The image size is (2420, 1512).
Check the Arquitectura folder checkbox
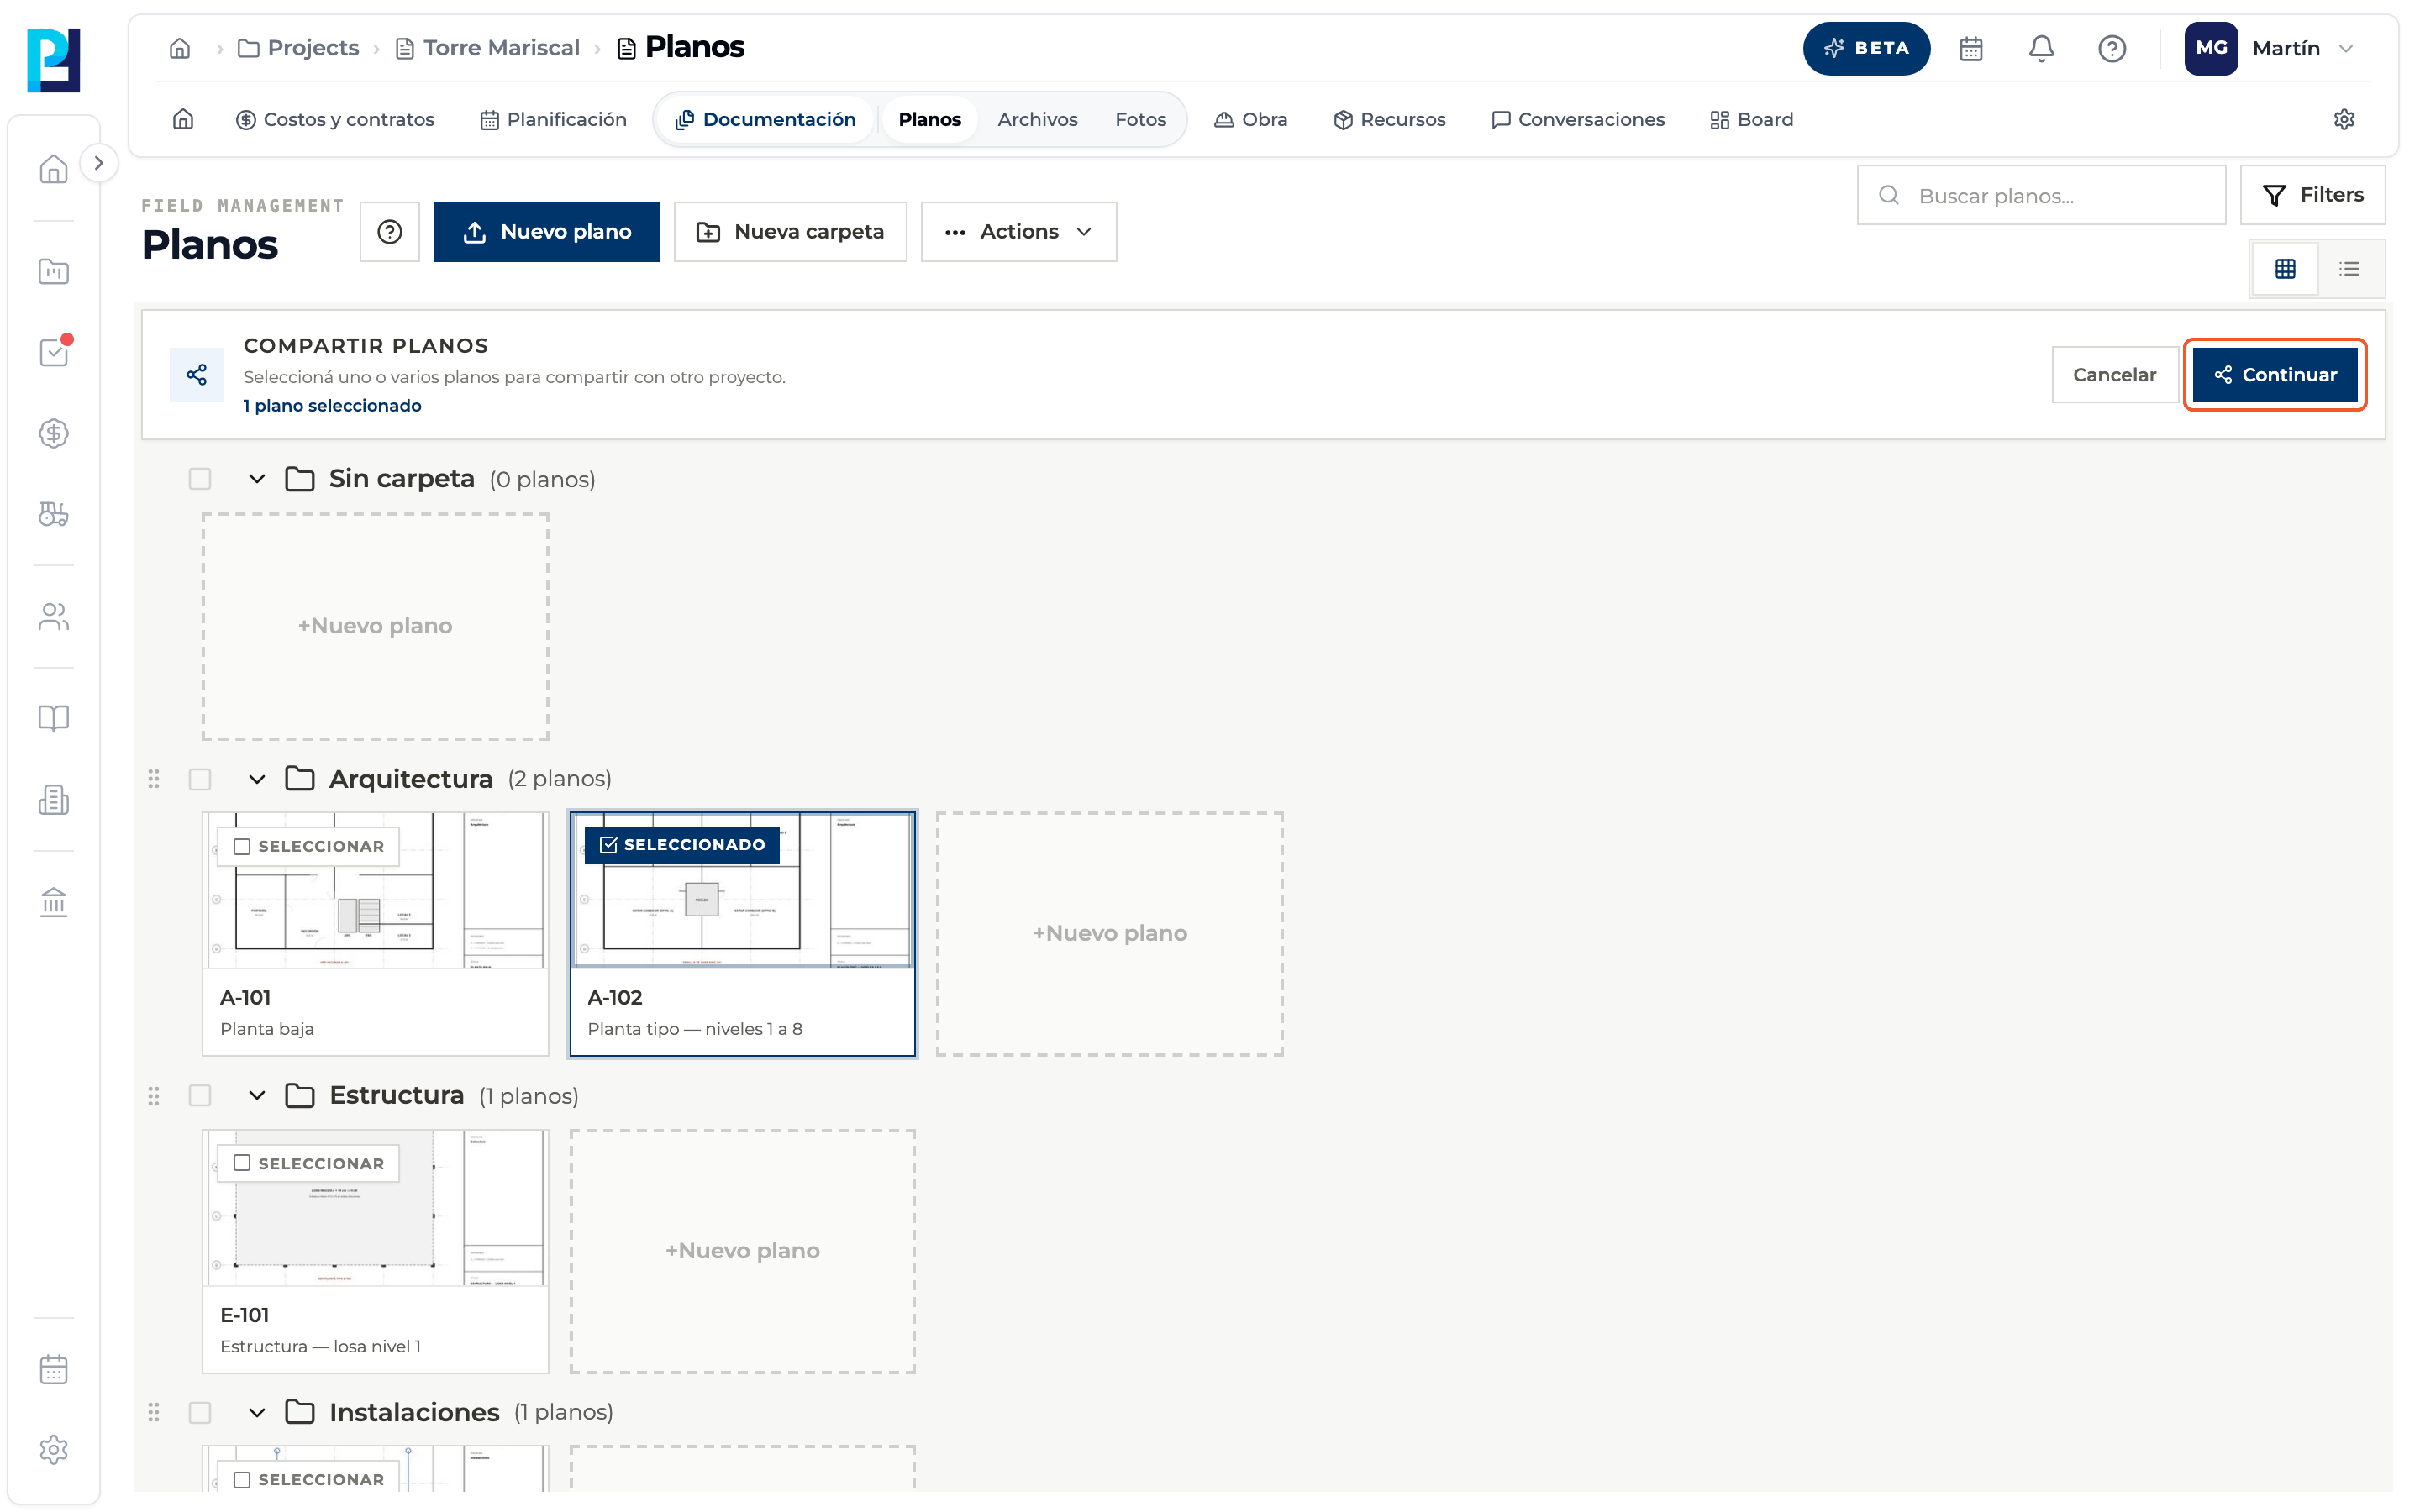click(x=200, y=779)
